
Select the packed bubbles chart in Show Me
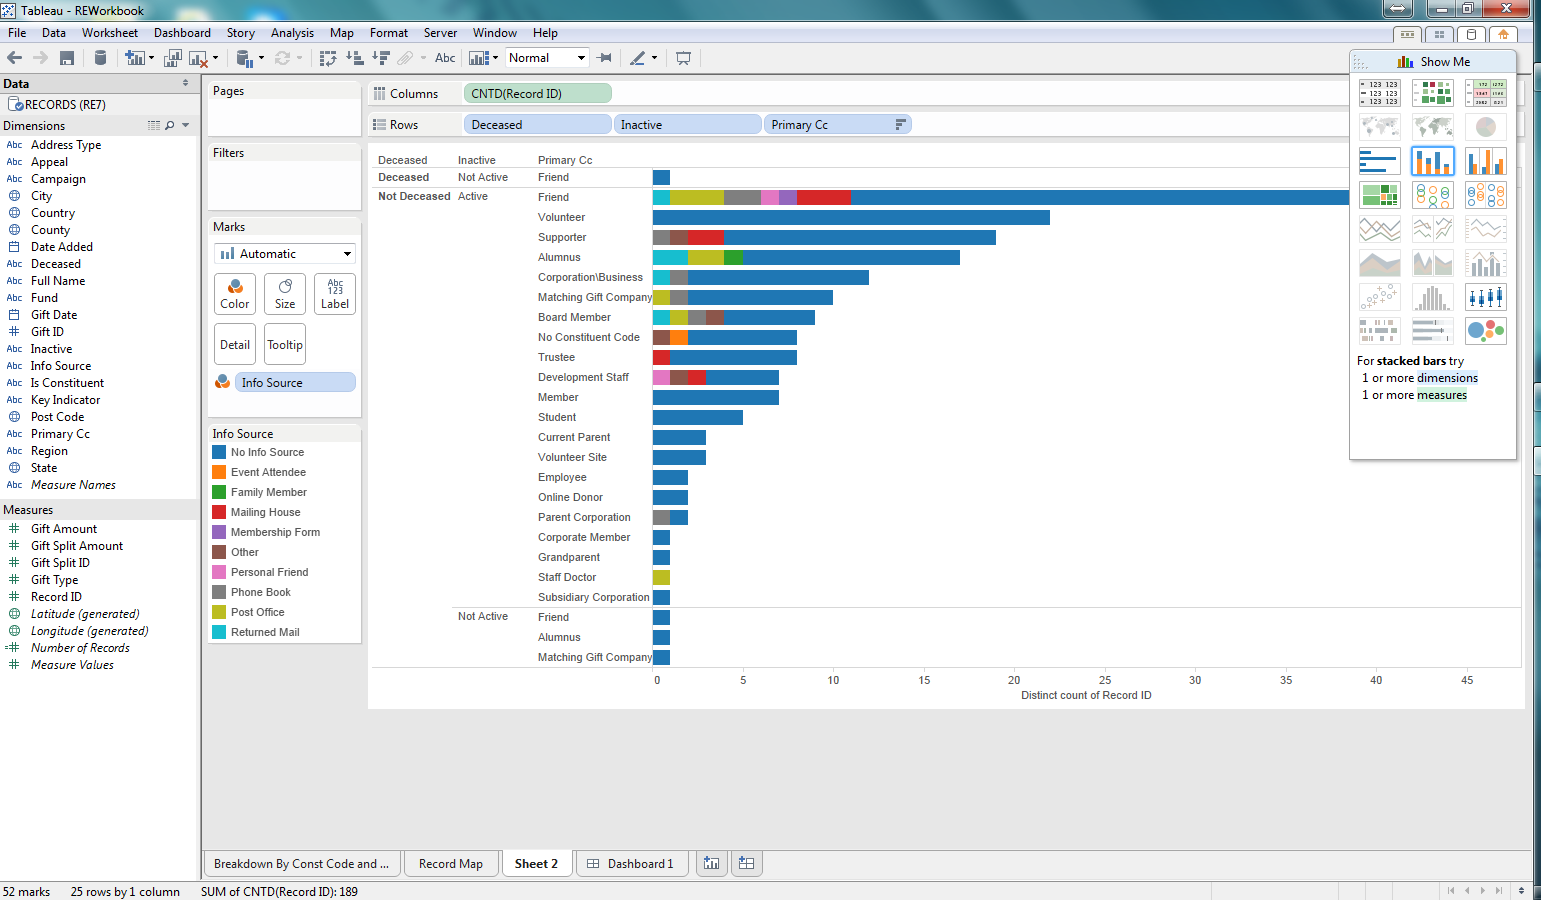1486,330
